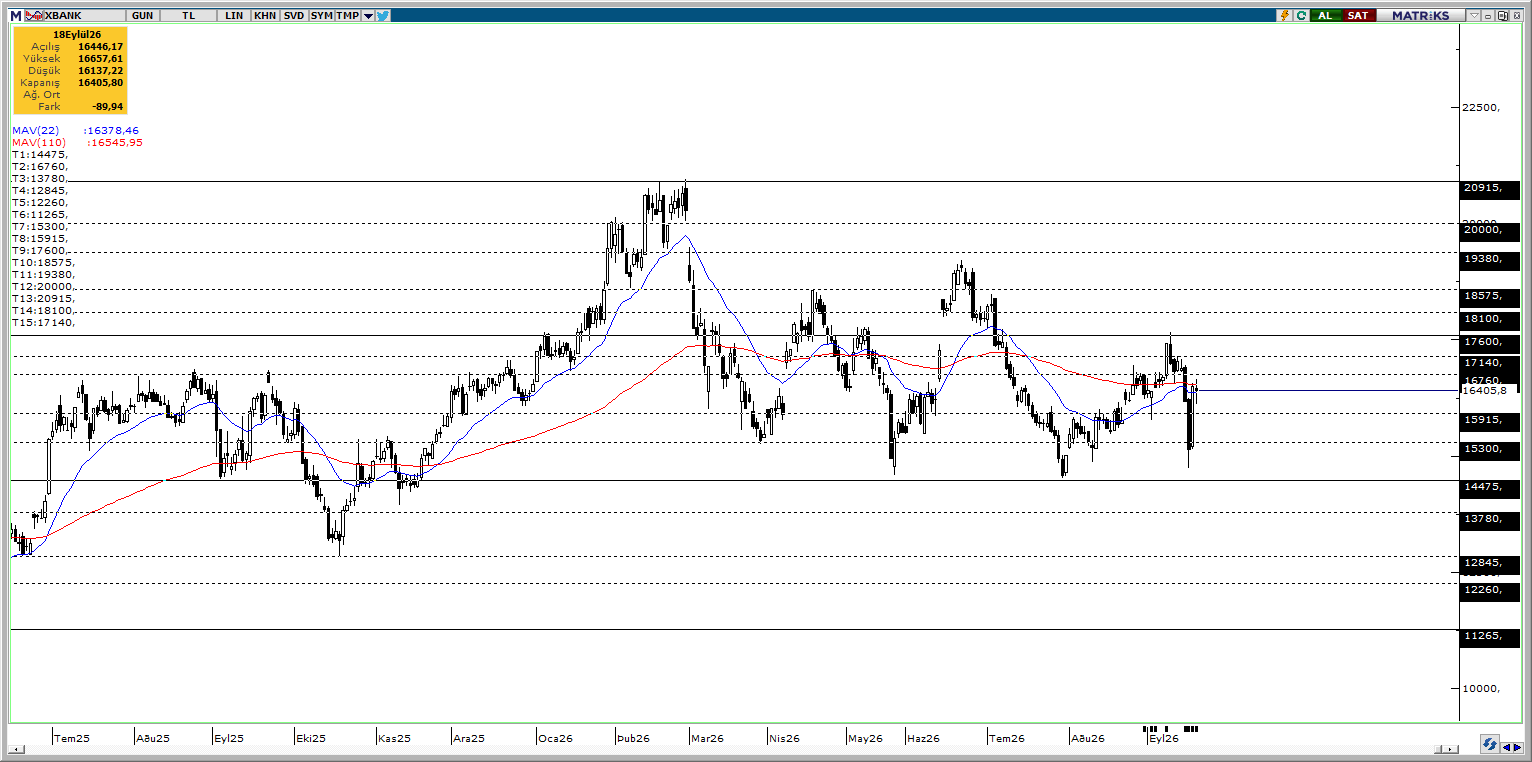Open the TMP template button
This screenshot has width=1532, height=762.
tap(348, 16)
